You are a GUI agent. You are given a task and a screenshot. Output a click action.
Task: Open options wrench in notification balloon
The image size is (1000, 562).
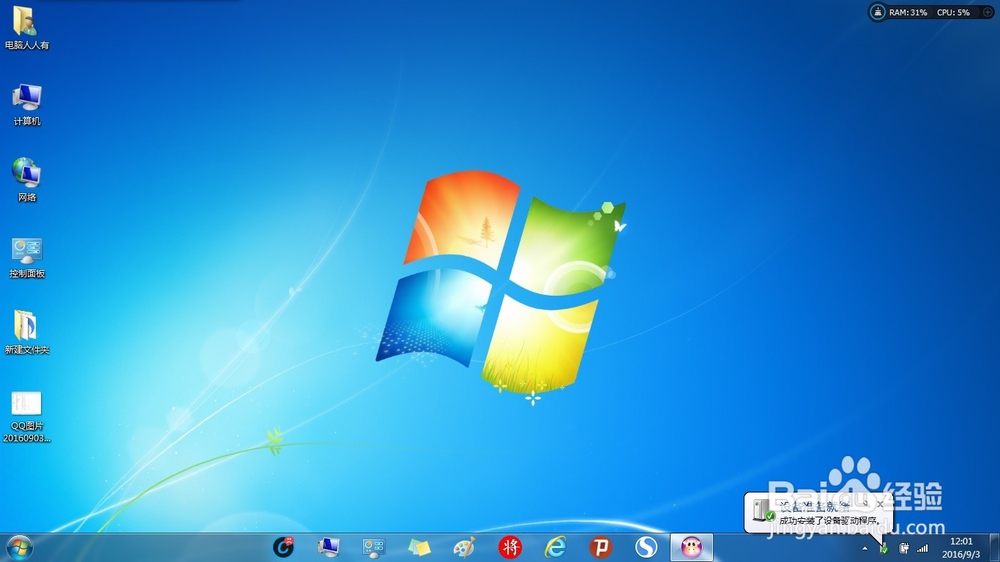[x=866, y=504]
